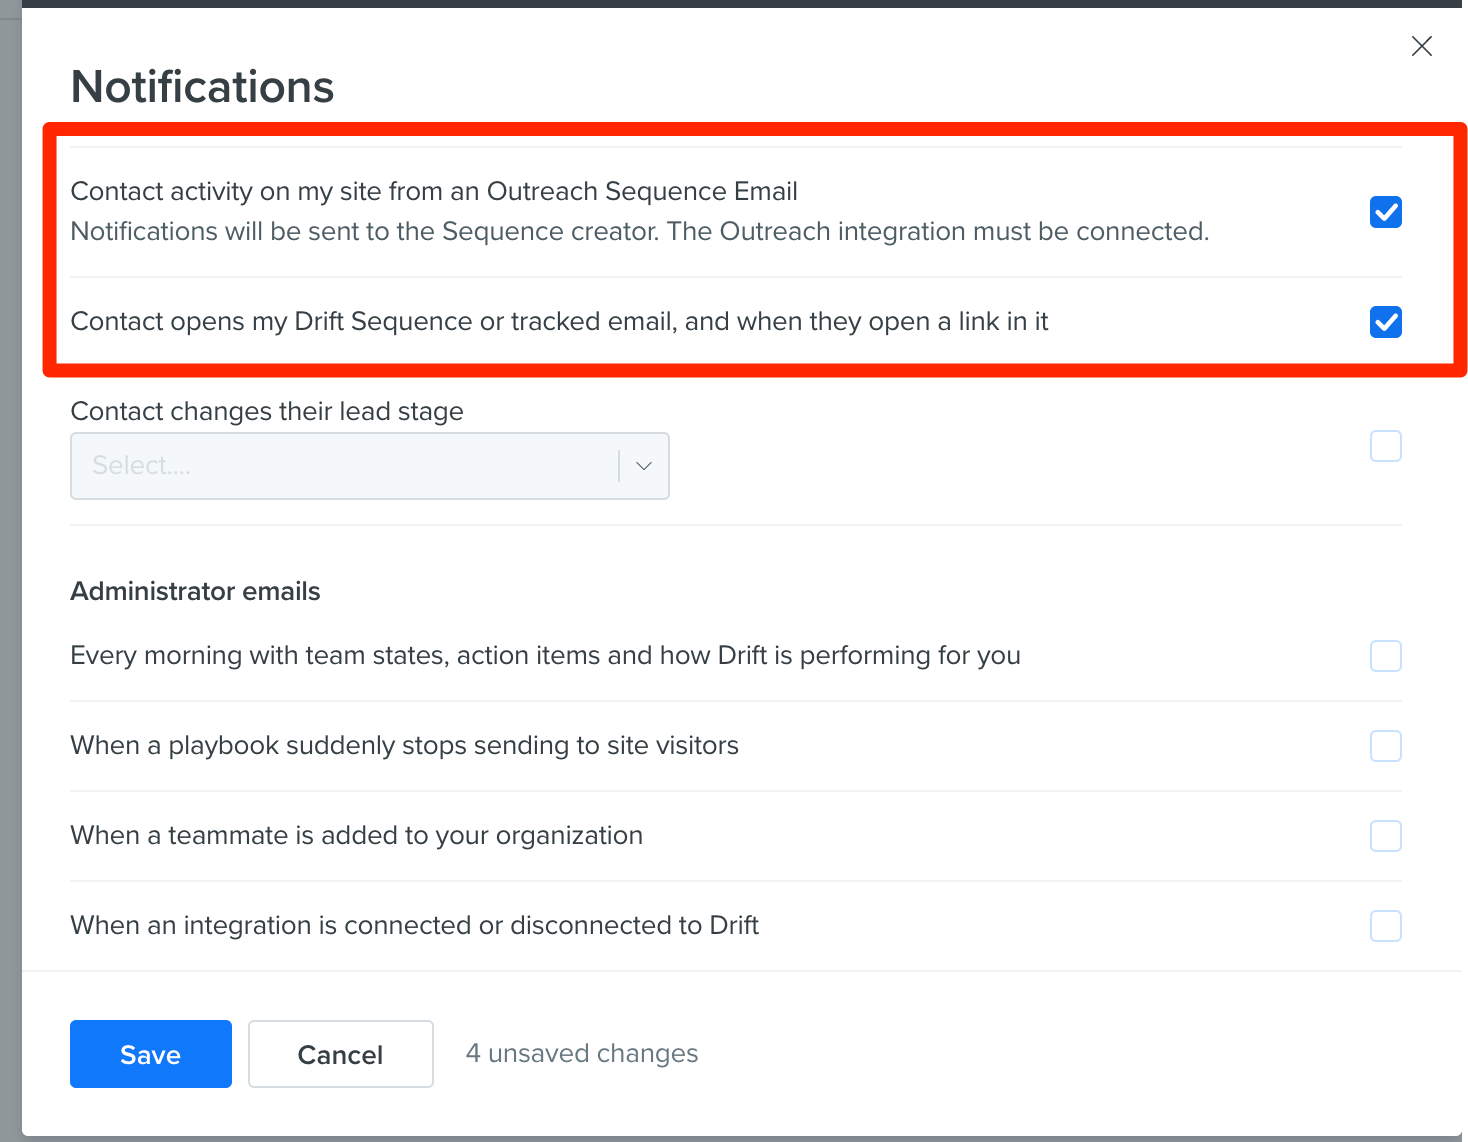Open the lead stage Select dropdown

(369, 466)
